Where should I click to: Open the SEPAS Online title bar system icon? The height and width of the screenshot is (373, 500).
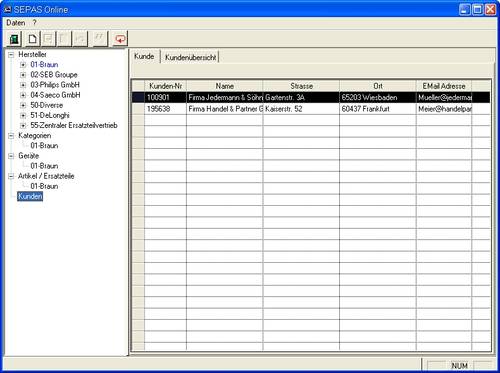[x=7, y=10]
